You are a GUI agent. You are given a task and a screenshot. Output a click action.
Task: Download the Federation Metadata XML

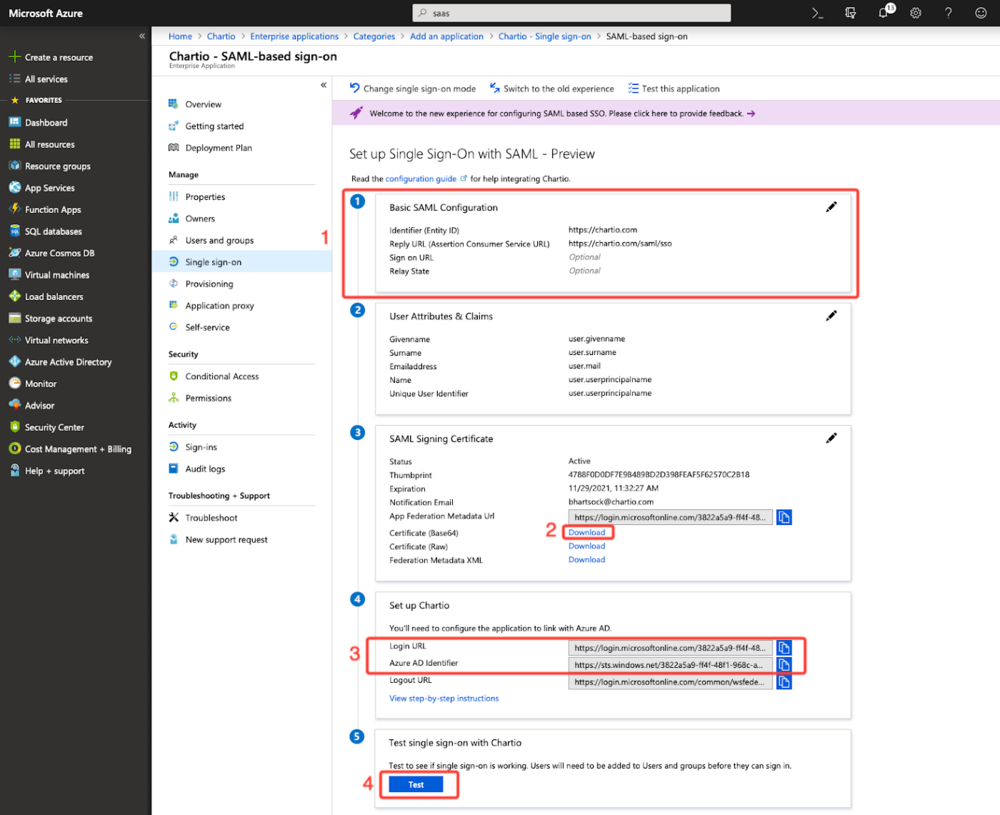pyautogui.click(x=587, y=559)
